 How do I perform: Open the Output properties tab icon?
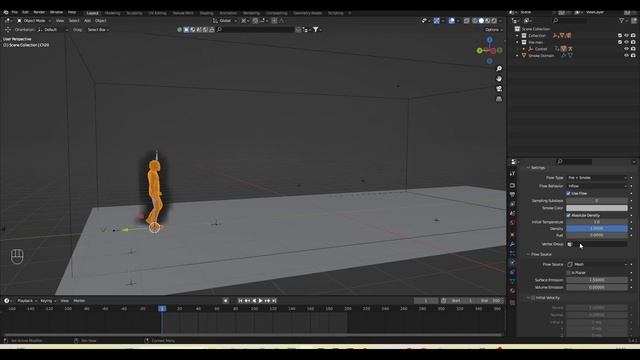click(x=512, y=195)
